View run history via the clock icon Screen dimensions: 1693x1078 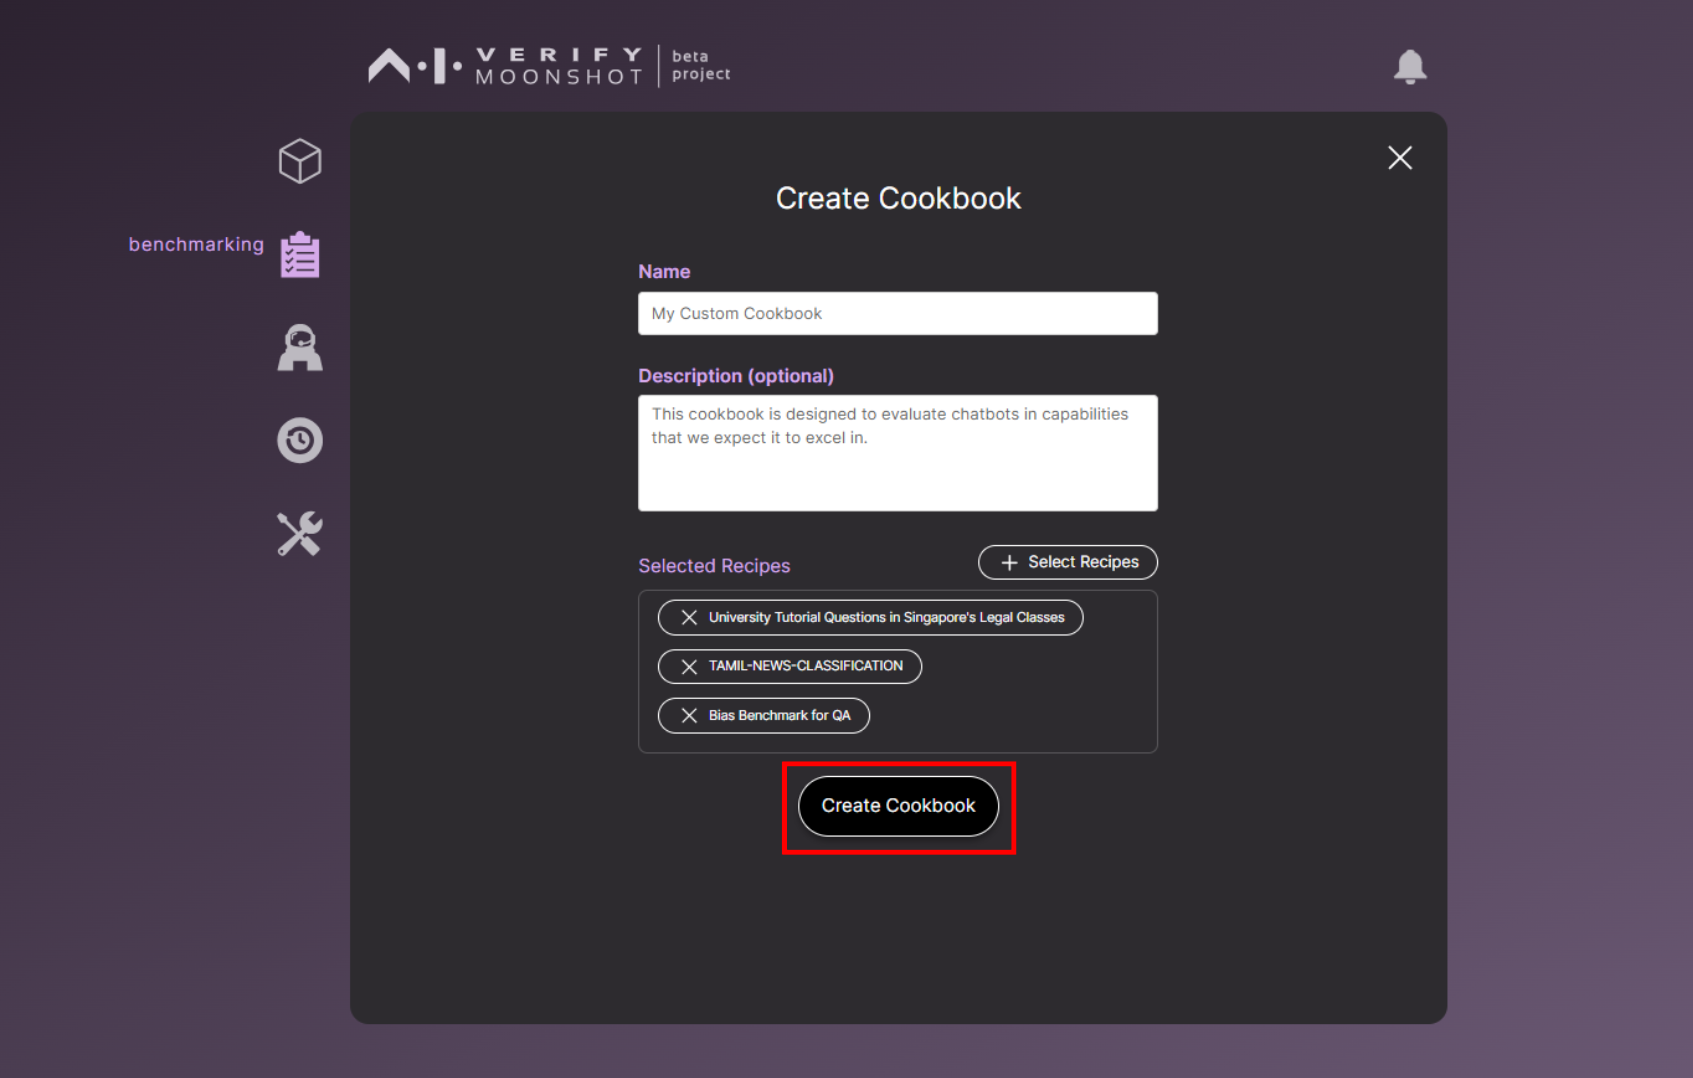299,440
